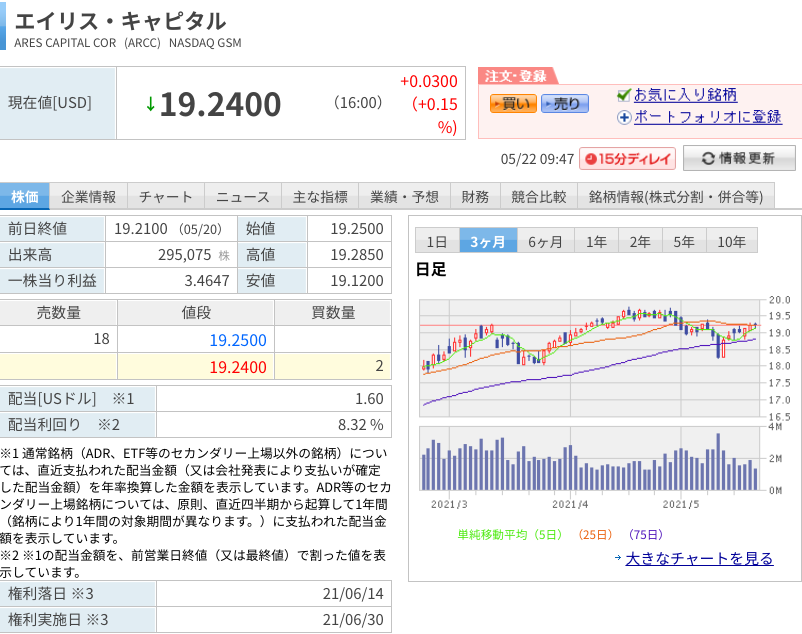Switch to the 競合比較 tab
802x634 pixels.
click(539, 196)
